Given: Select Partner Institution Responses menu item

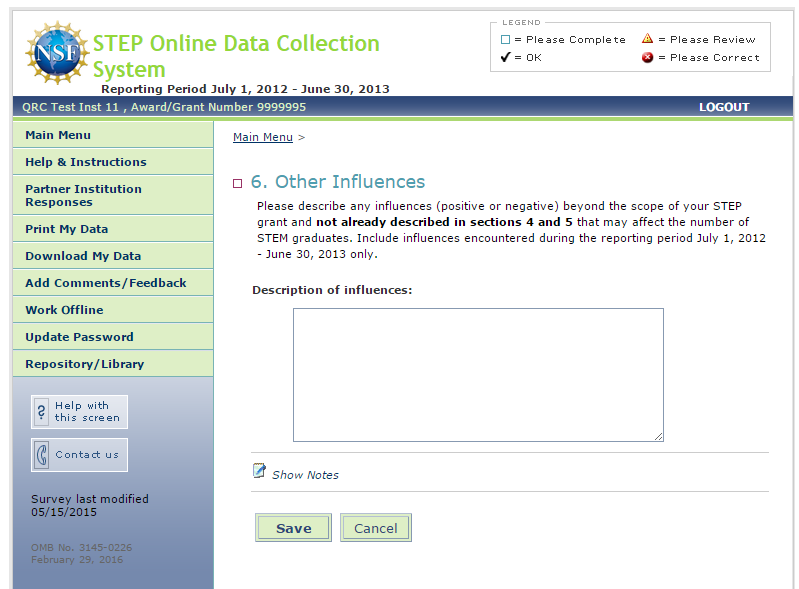Looking at the screenshot, I should click(113, 196).
